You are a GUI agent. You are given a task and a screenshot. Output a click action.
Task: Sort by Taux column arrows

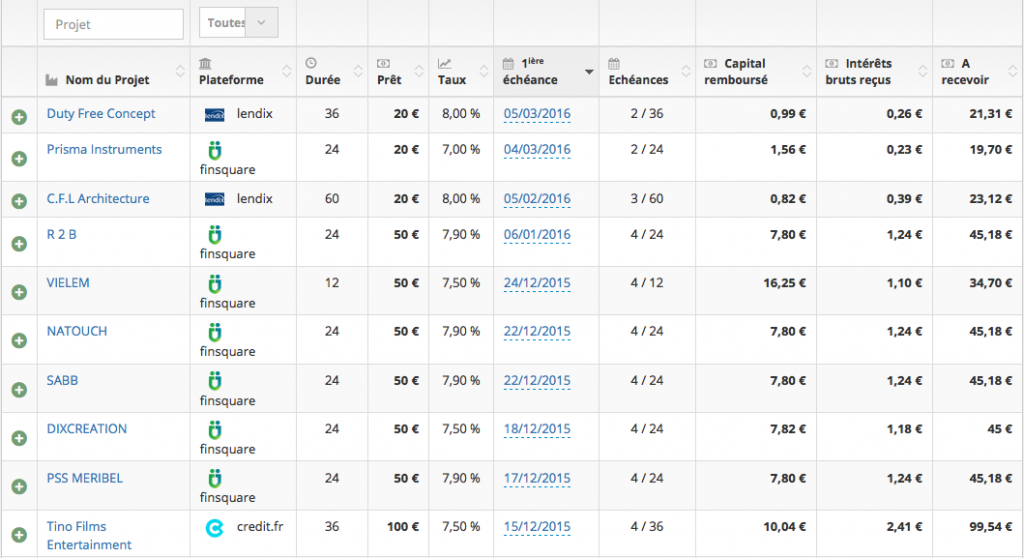(483, 71)
